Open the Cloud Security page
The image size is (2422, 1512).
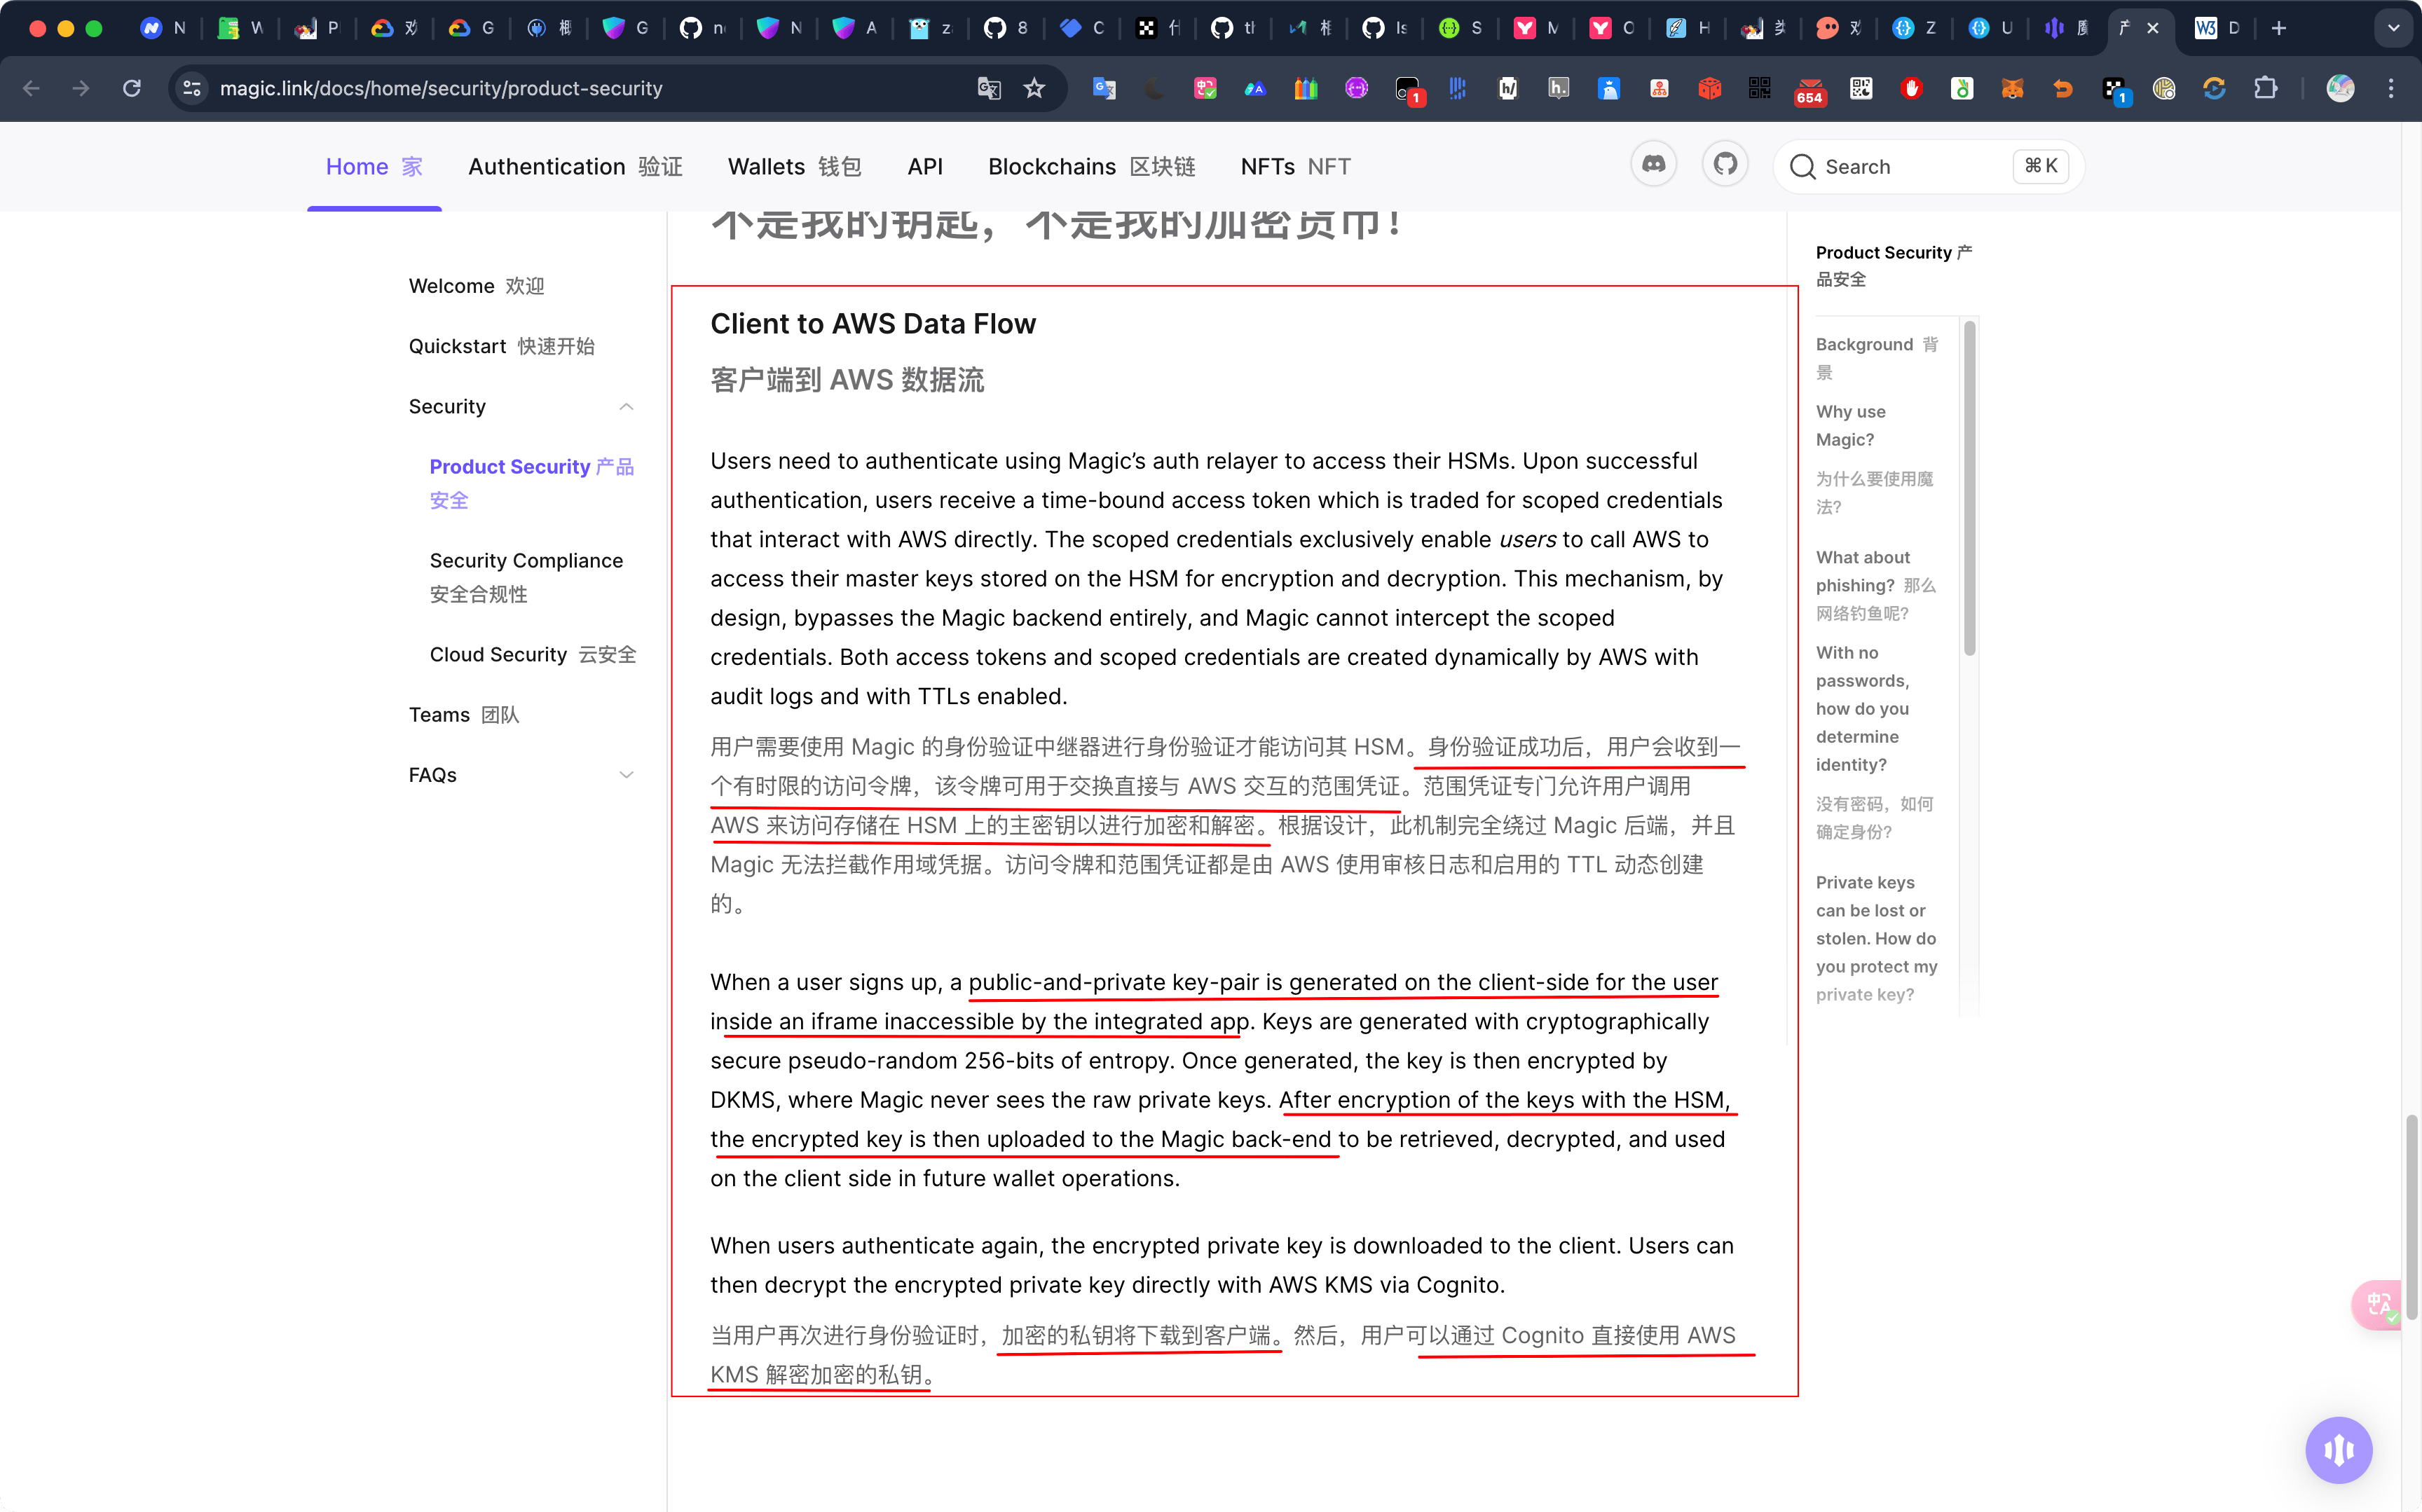533,654
